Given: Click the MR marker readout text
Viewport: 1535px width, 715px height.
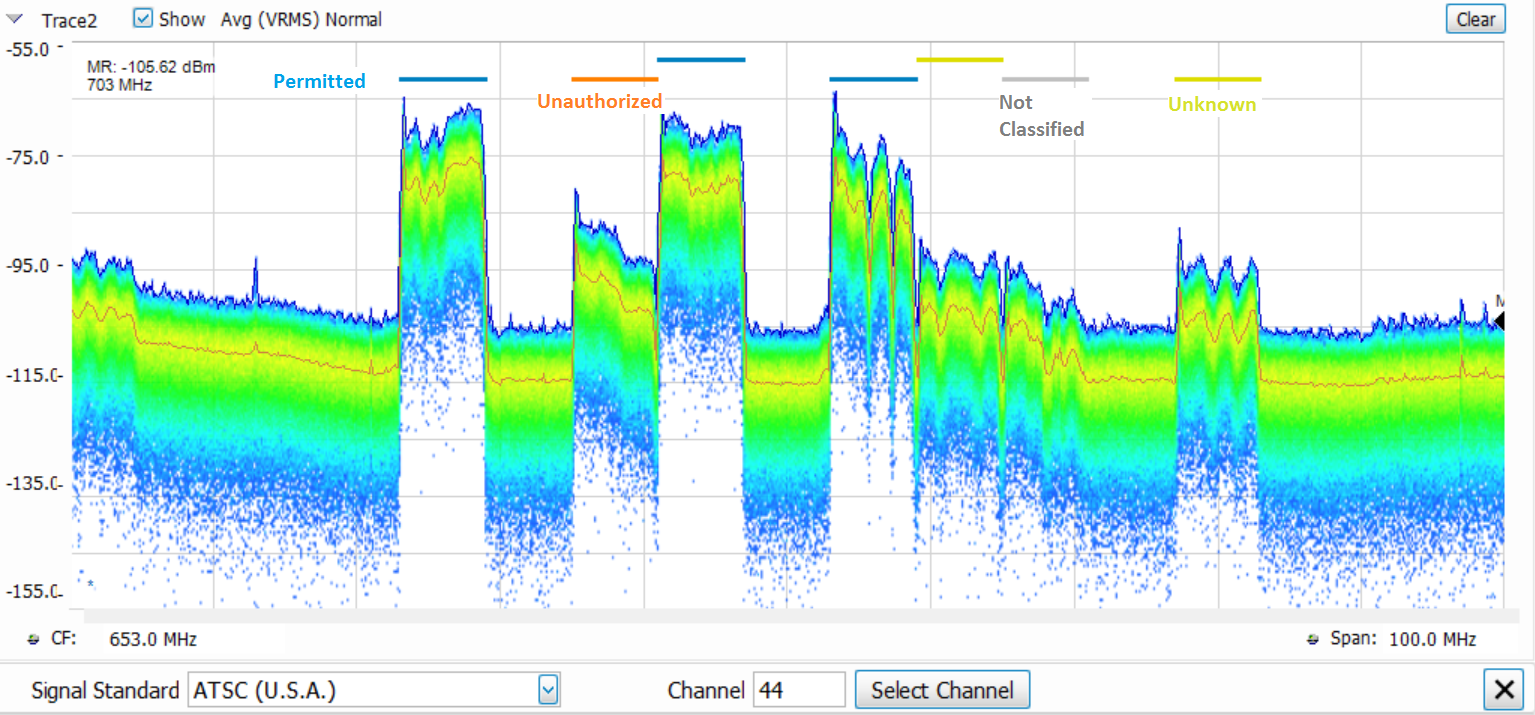Looking at the screenshot, I should [151, 67].
